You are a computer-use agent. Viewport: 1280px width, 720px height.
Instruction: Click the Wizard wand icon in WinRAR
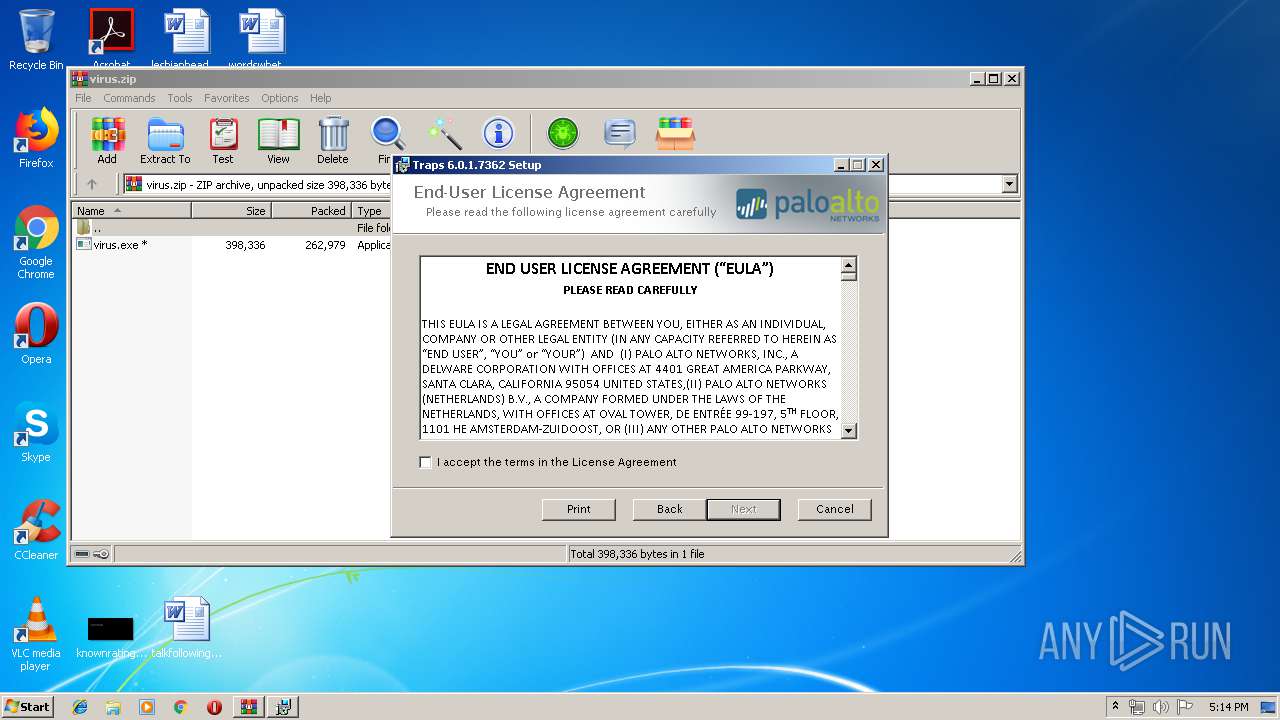(x=444, y=134)
